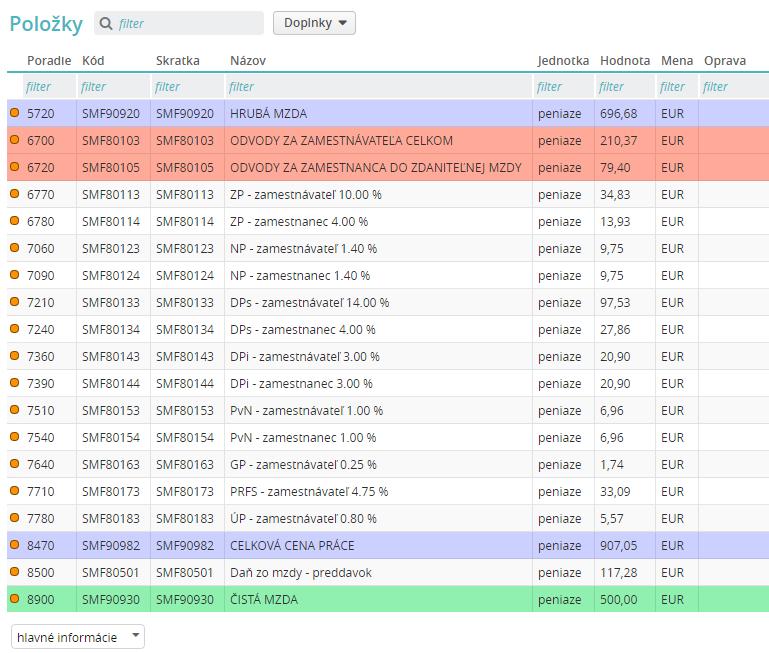Click the Oprava column filter field

734,87
